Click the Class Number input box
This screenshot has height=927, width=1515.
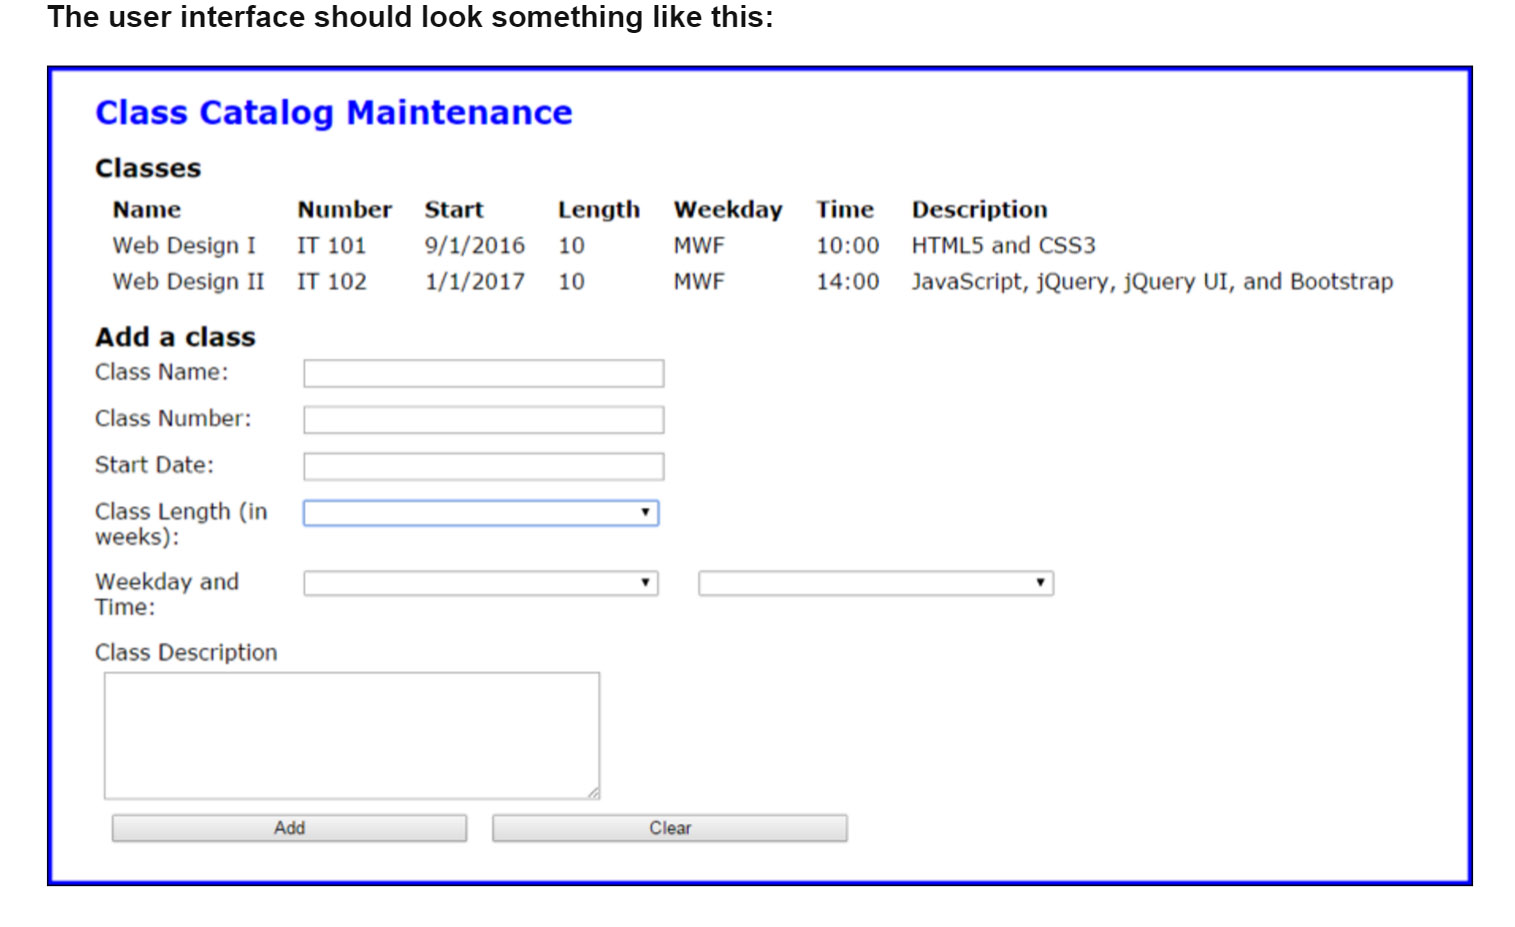(x=483, y=420)
